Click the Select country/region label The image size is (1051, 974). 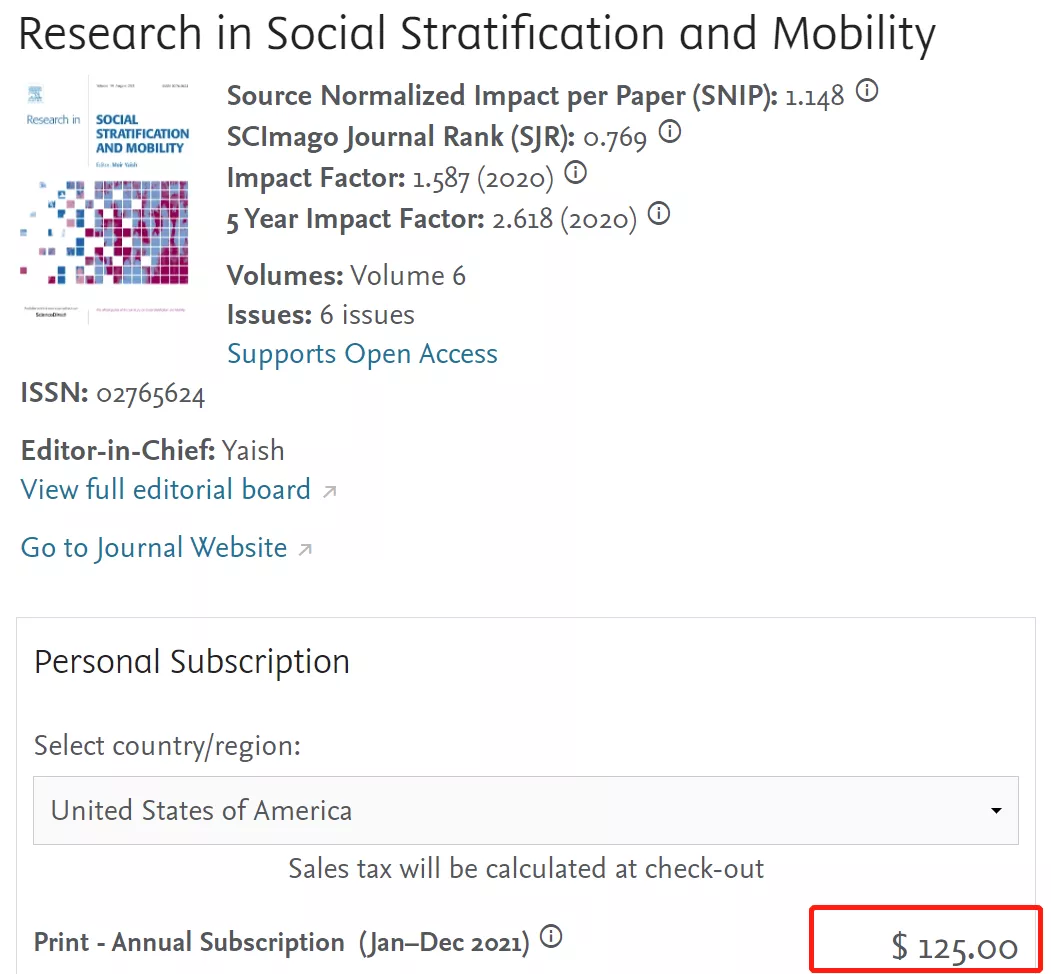tap(167, 746)
